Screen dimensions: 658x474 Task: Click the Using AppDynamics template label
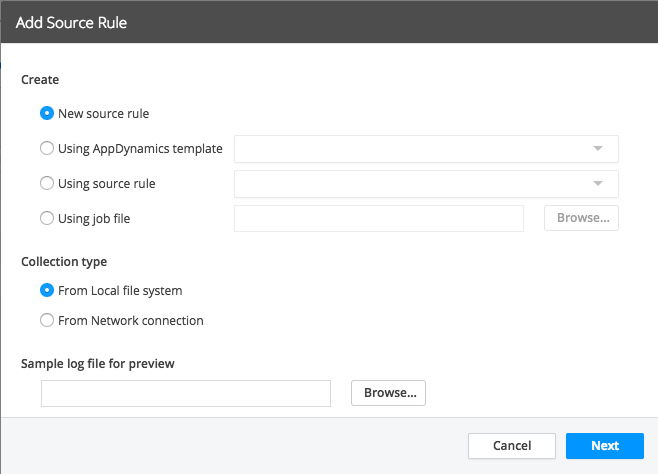pos(140,148)
